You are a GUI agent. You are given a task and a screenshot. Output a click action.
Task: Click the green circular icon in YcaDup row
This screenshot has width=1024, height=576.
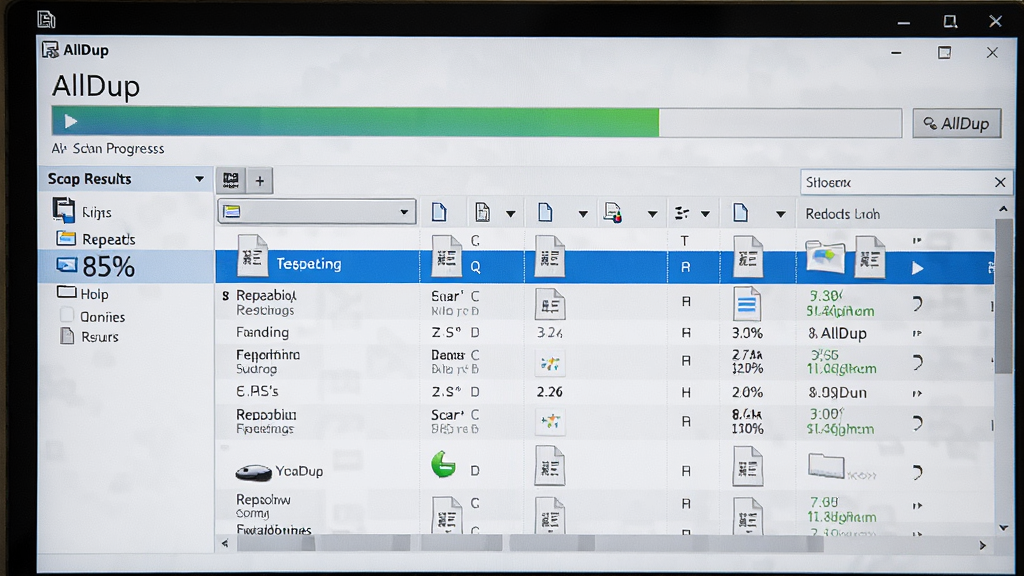[x=443, y=464]
